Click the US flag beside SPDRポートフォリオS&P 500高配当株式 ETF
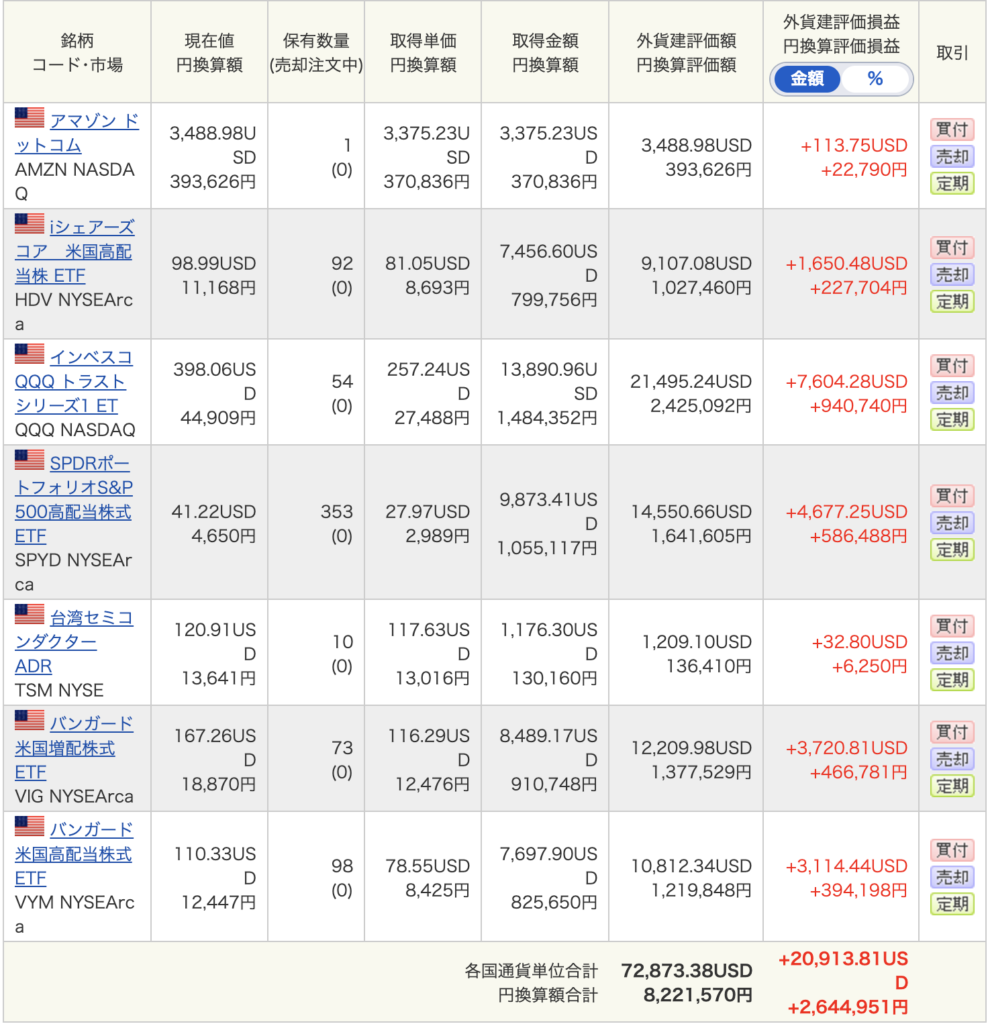Image resolution: width=988 pixels, height=1024 pixels. click(29, 460)
